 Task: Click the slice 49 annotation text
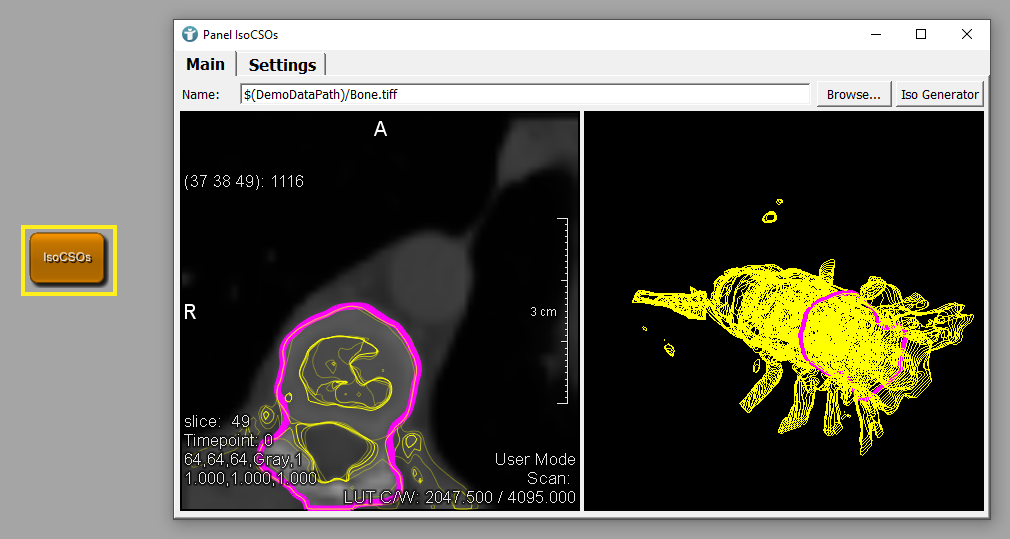pos(217,421)
